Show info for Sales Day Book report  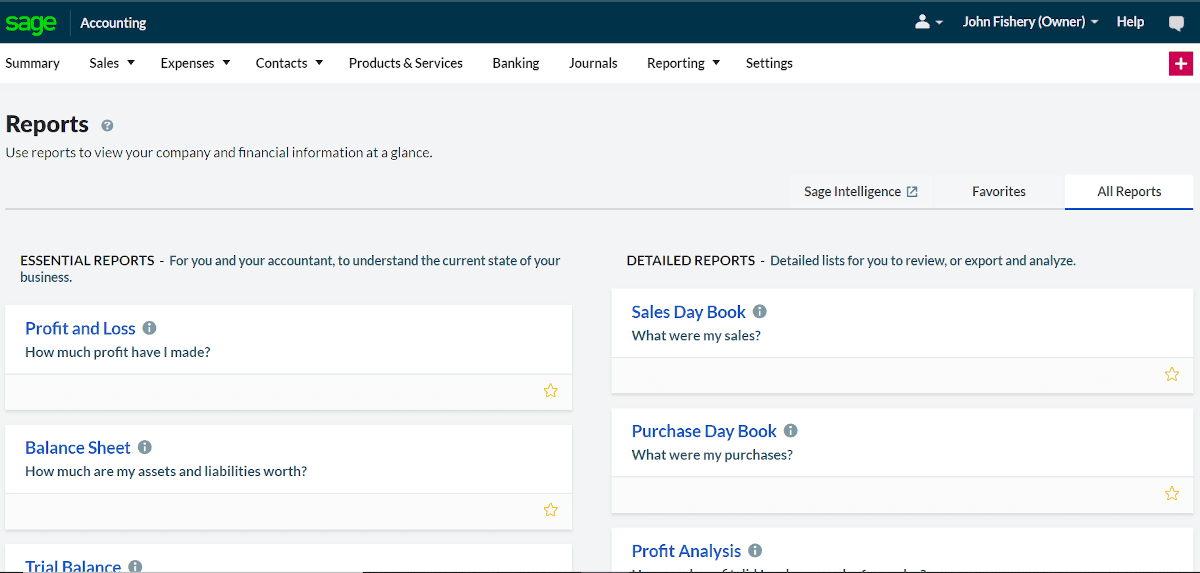pos(760,312)
